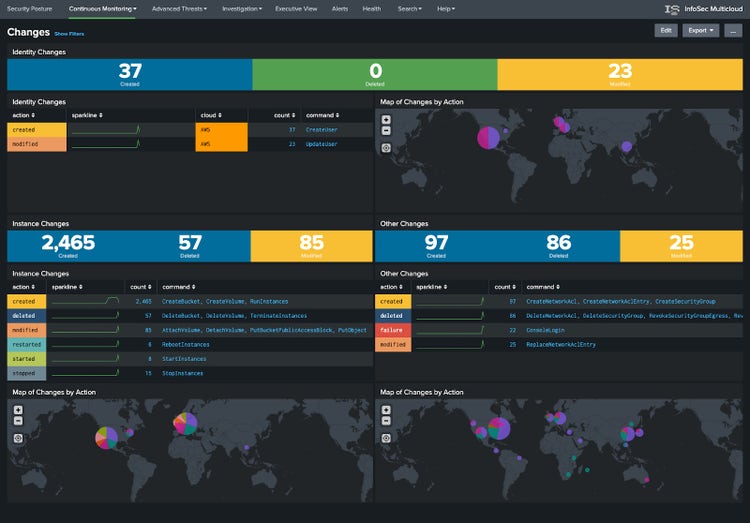Click the Edit dashboard button
Viewport: 750px width, 523px height.
pyautogui.click(x=665, y=31)
